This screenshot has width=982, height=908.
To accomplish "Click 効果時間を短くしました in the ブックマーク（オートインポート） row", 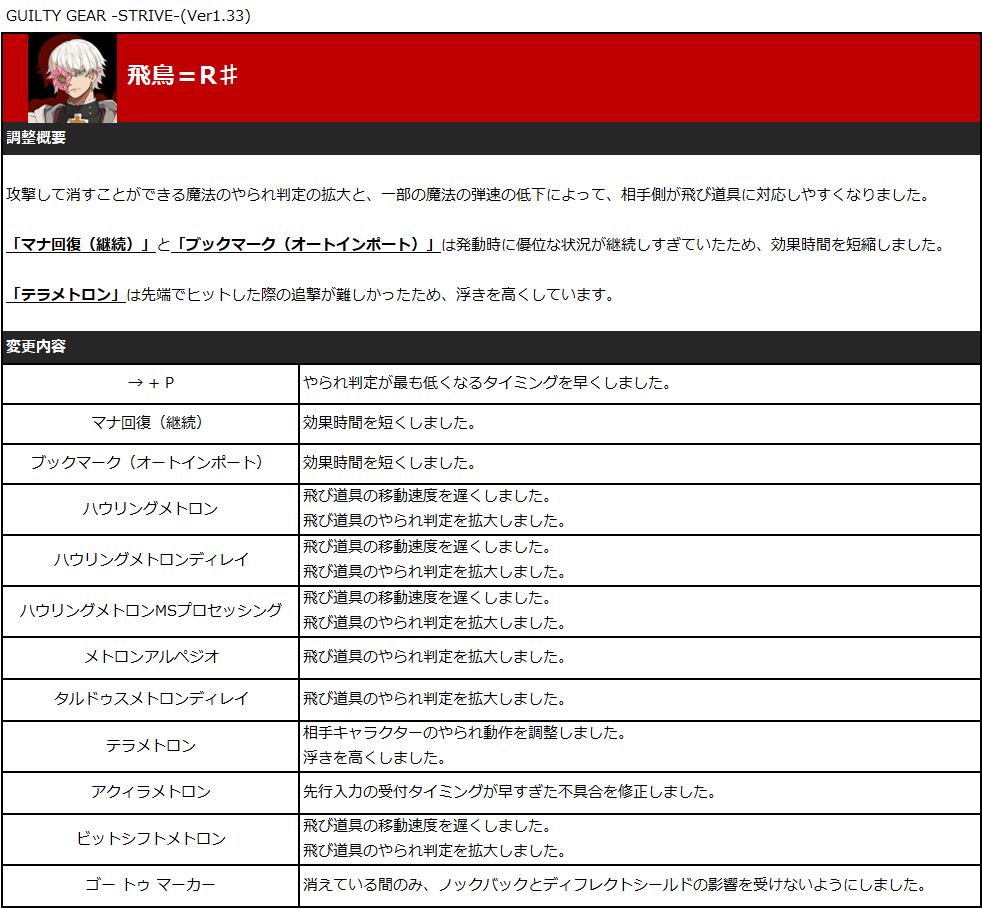I will point(390,463).
